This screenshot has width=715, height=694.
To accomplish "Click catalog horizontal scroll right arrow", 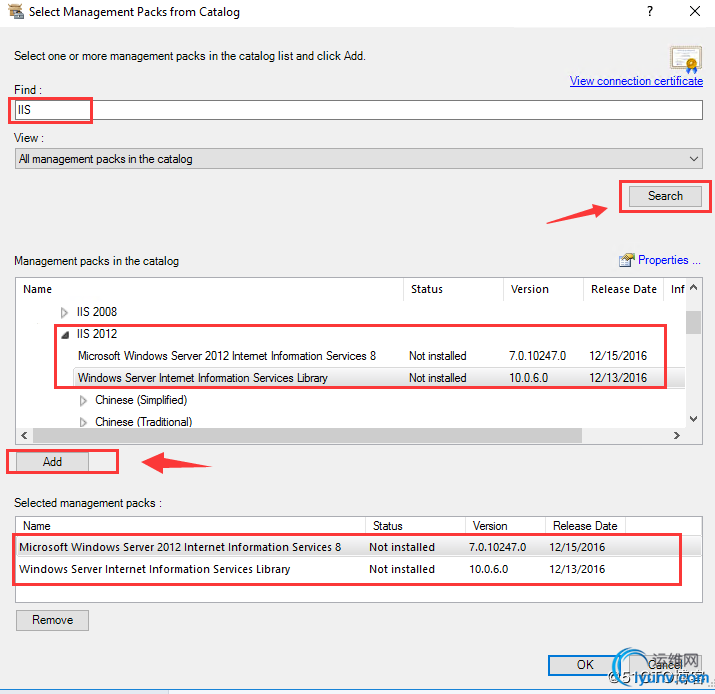I will pos(677,435).
